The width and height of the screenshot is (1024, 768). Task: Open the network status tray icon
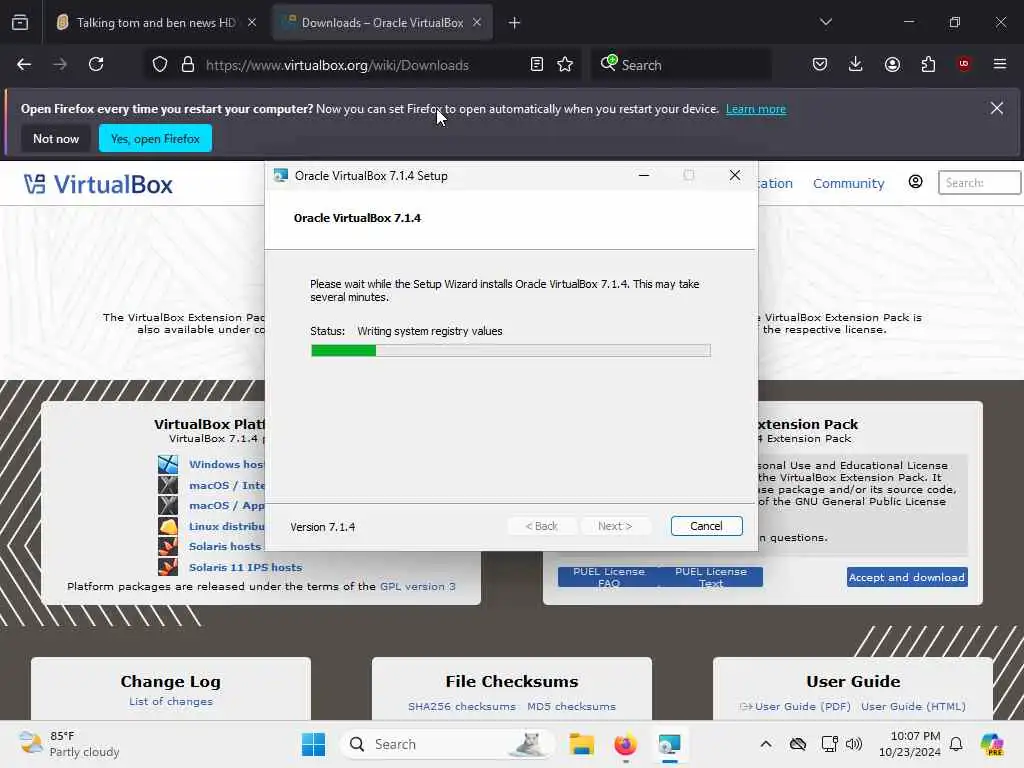829,744
